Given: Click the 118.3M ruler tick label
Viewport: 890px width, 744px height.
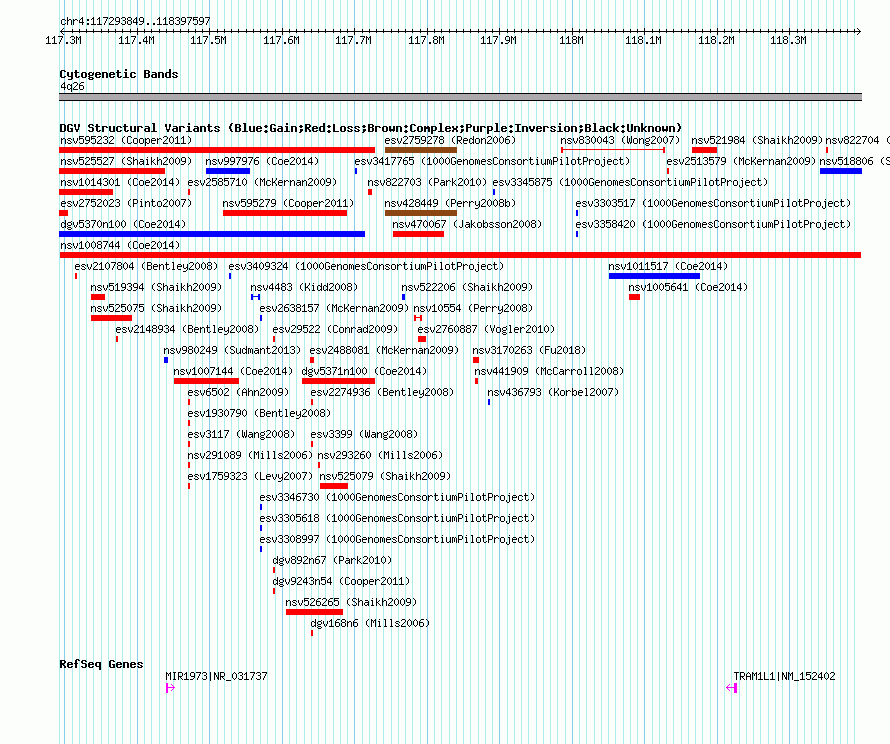Looking at the screenshot, I should click(788, 40).
